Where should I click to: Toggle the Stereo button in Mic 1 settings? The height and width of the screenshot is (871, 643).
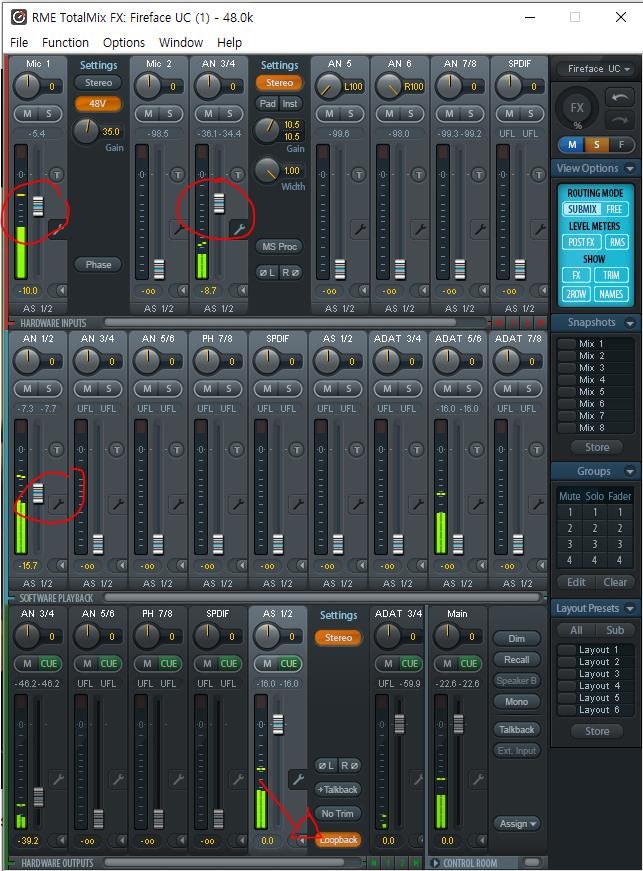(98, 82)
